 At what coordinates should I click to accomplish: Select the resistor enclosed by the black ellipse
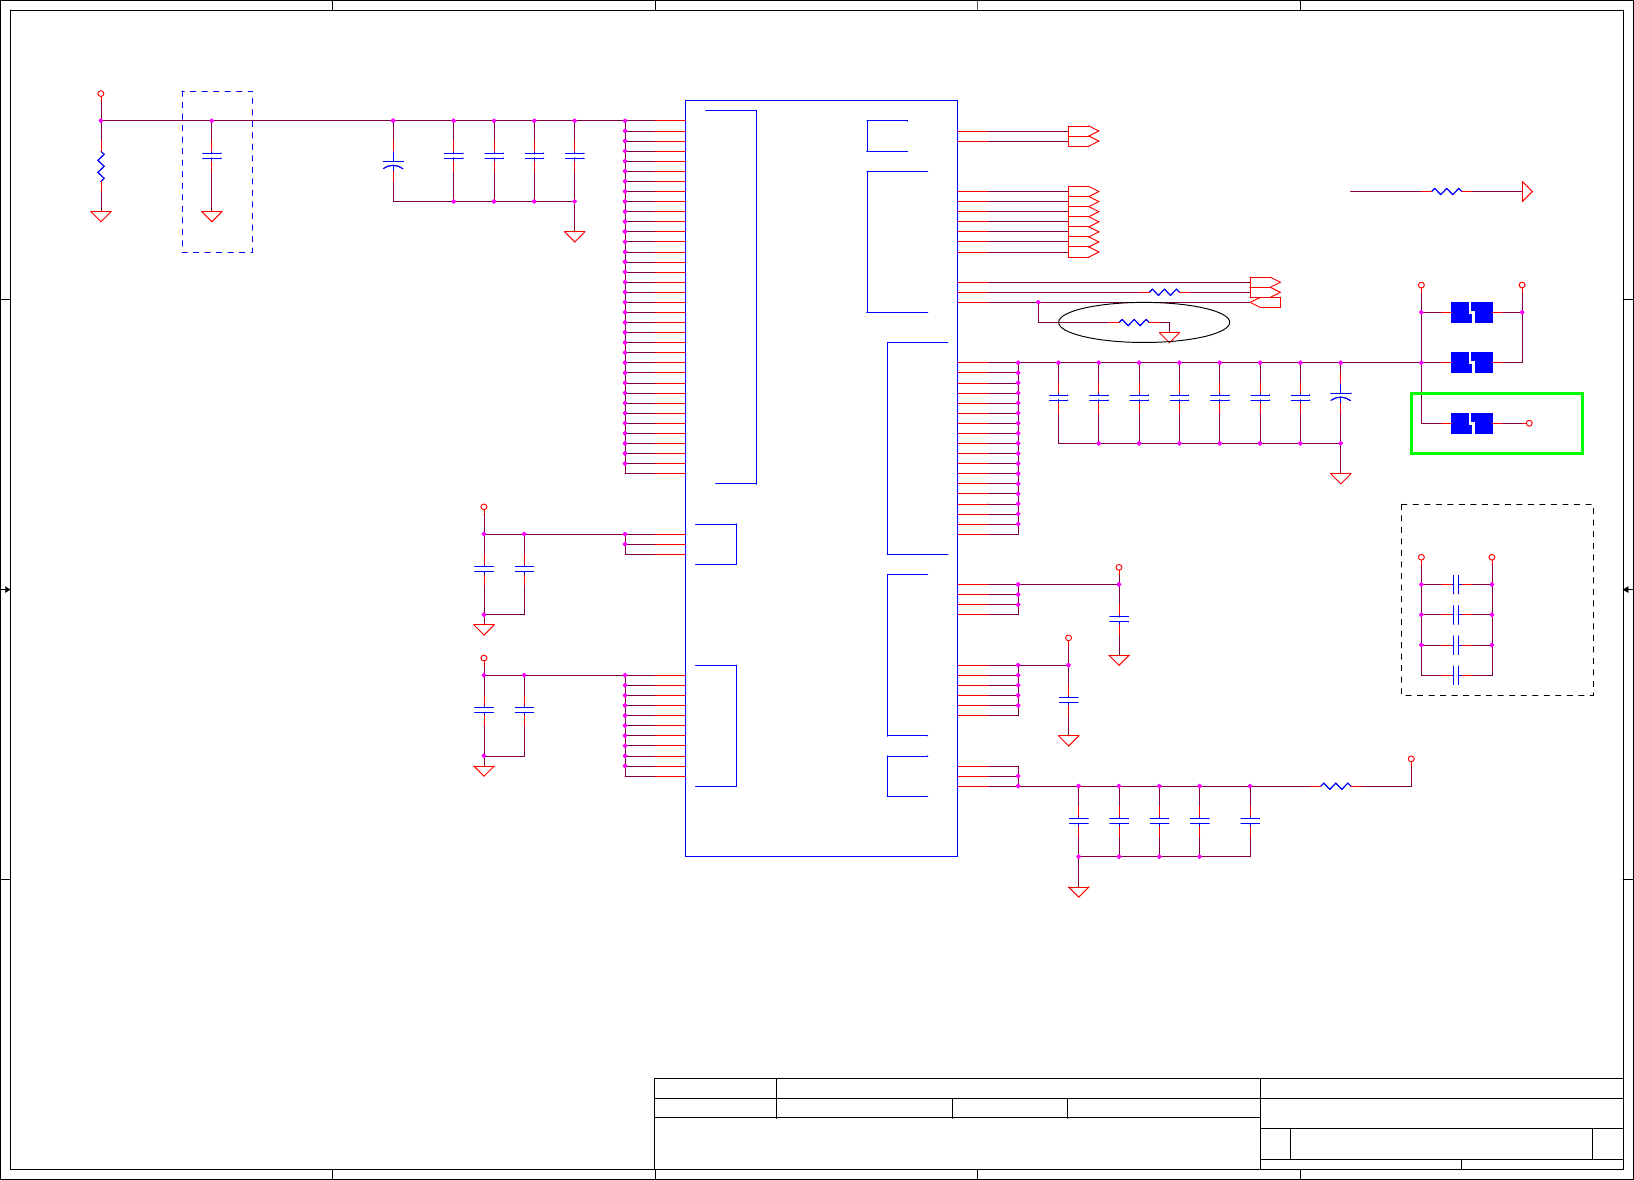(1134, 322)
